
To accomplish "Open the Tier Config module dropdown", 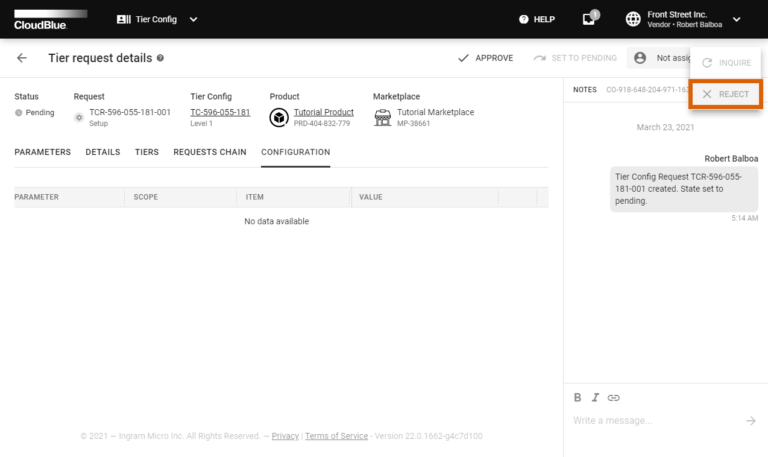I will pyautogui.click(x=157, y=20).
